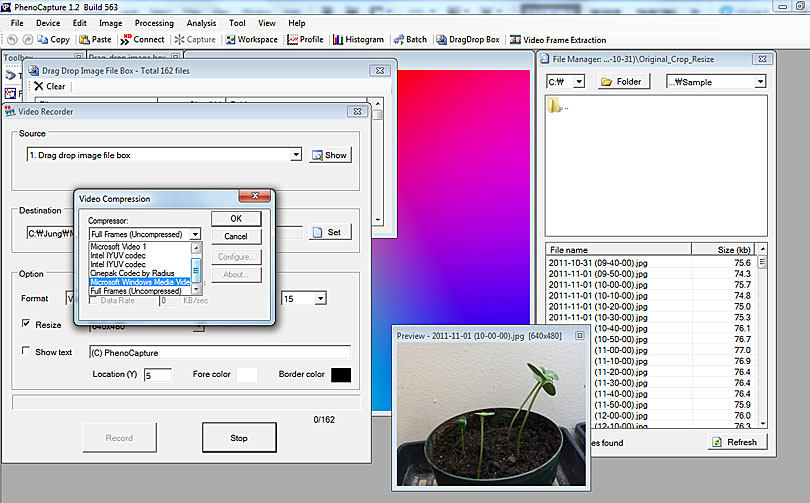This screenshot has height=503, width=810.
Task: Expand the Source dropdown list
Action: [x=295, y=155]
